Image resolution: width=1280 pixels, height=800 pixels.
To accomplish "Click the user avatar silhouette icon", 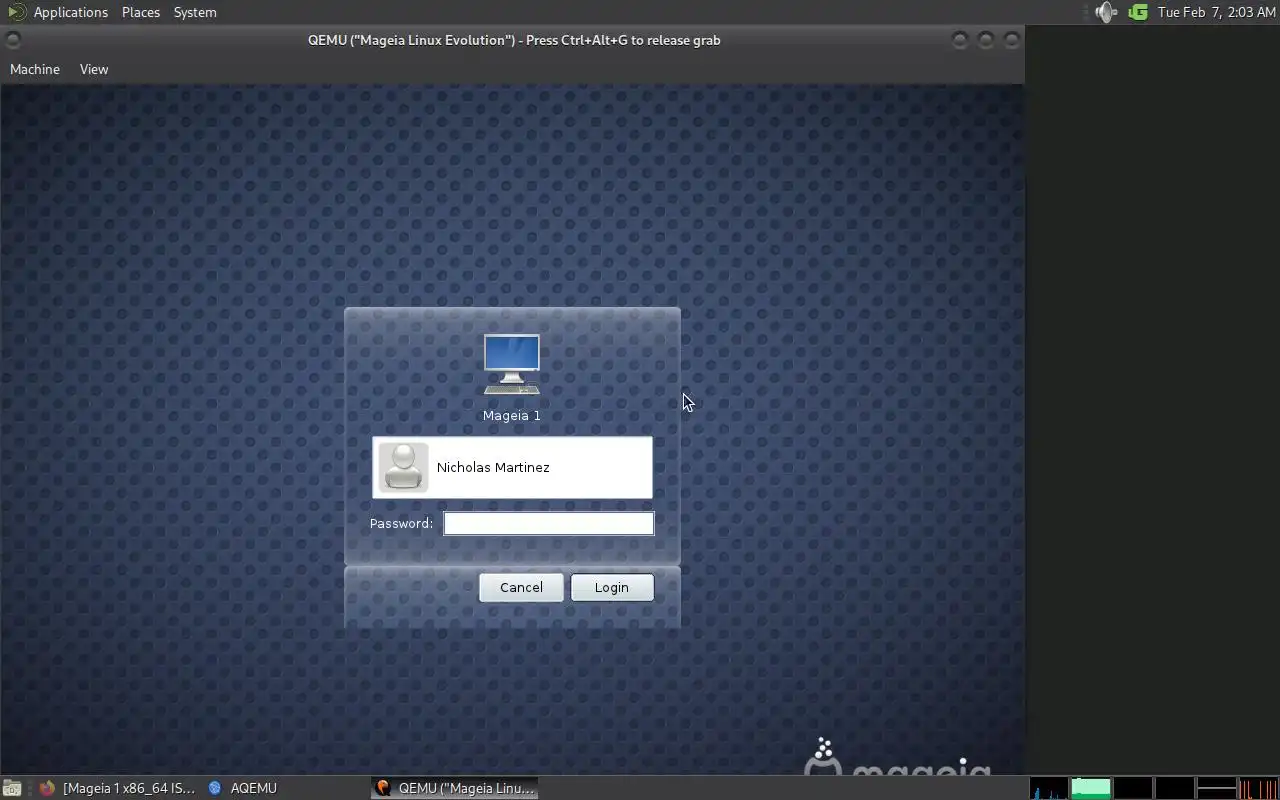I will pos(403,467).
